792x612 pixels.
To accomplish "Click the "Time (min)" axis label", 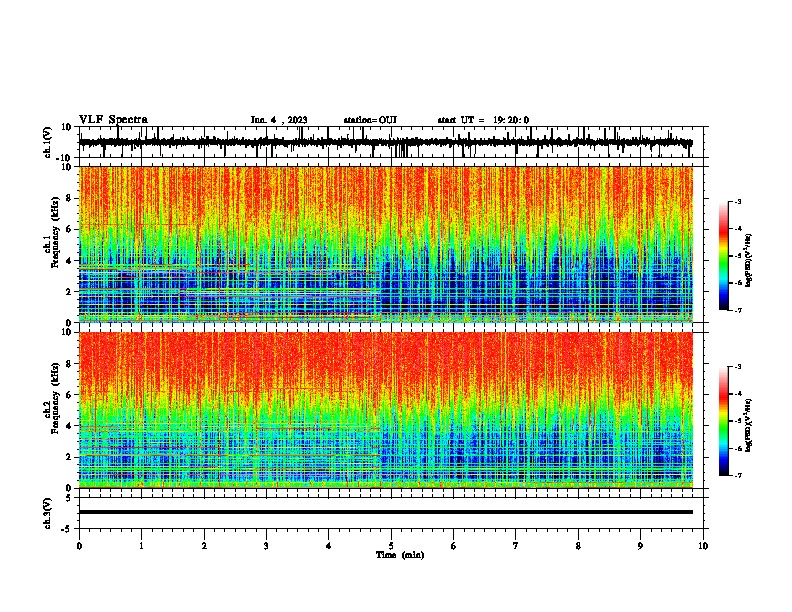I will tap(400, 555).
